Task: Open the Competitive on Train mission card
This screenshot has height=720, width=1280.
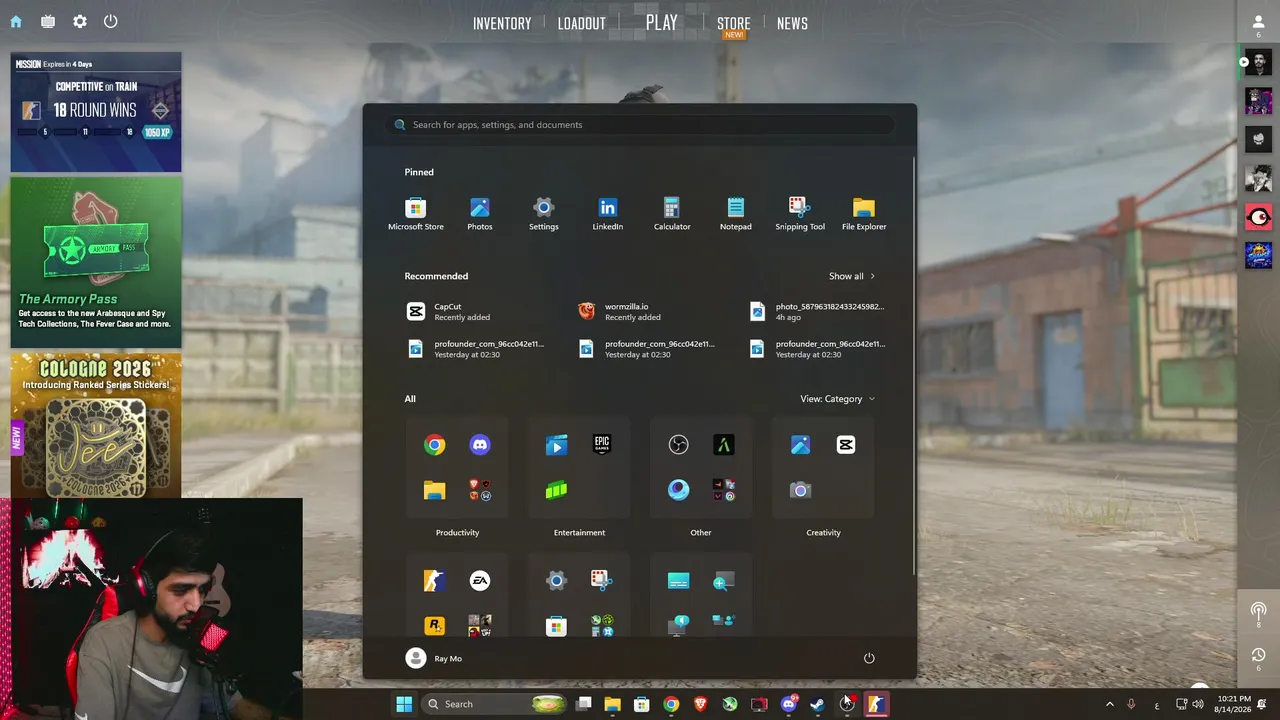Action: (x=96, y=111)
